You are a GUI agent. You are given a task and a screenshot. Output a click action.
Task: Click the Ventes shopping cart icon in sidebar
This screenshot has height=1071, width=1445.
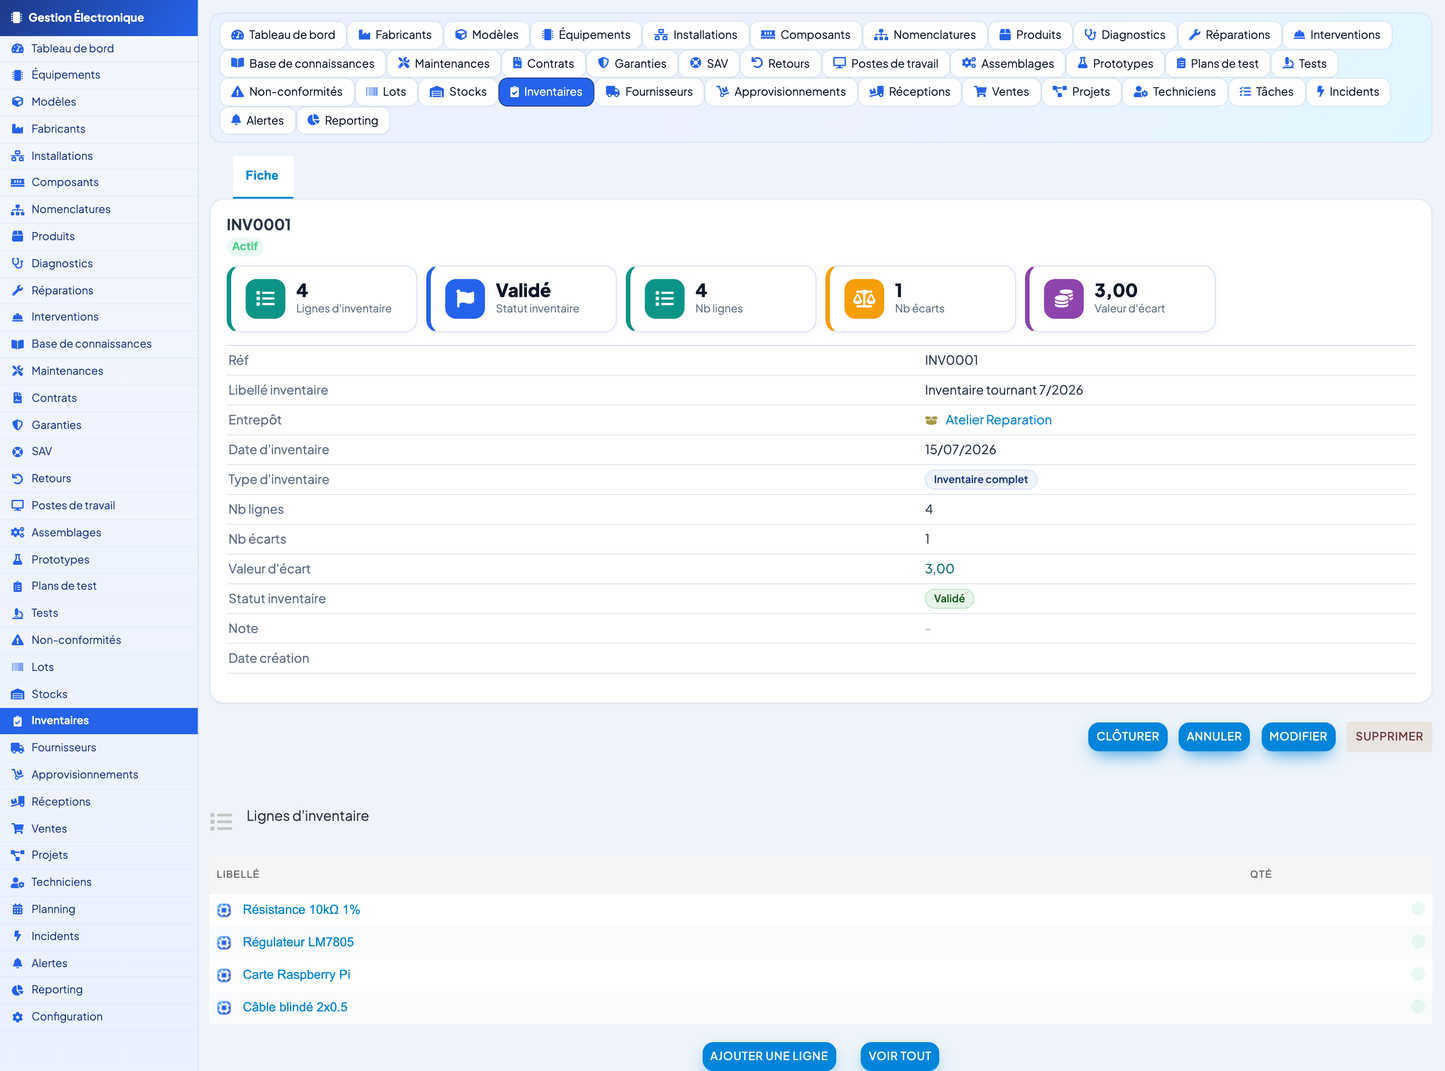click(17, 829)
